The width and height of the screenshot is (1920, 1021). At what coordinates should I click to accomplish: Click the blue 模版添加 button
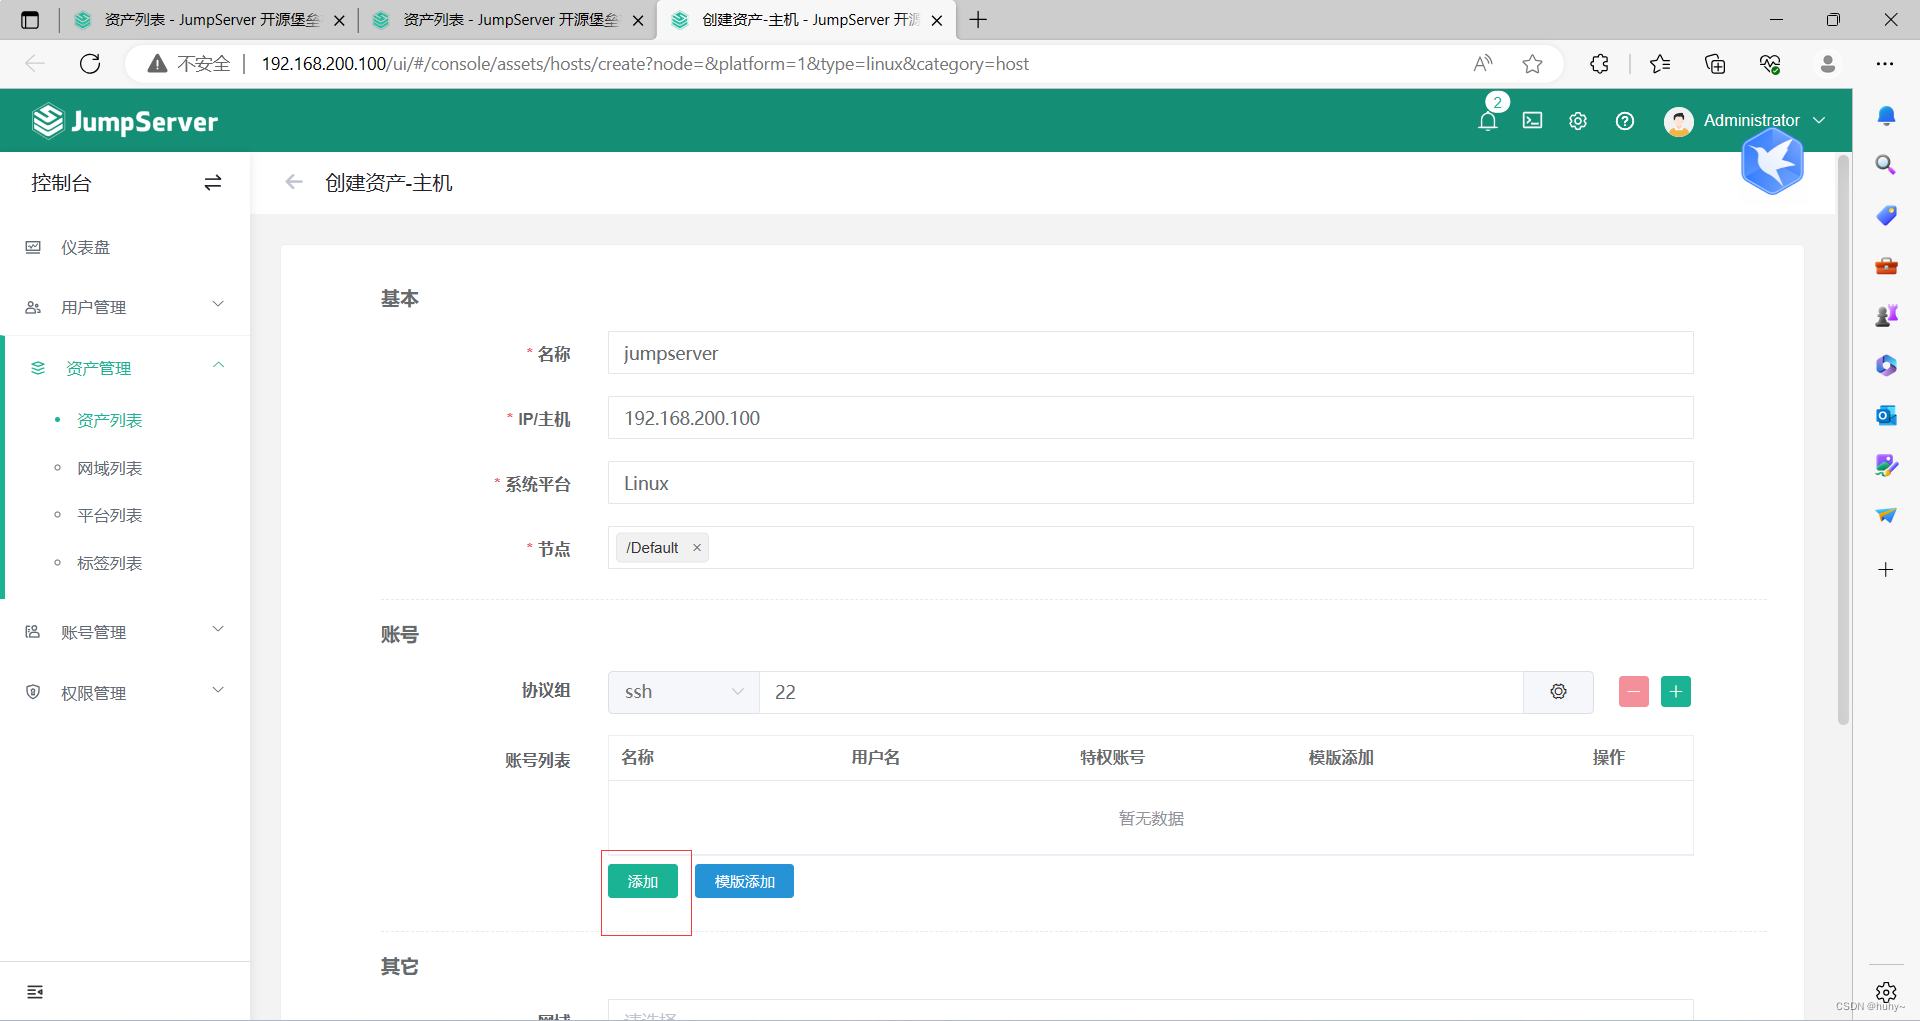pos(745,881)
